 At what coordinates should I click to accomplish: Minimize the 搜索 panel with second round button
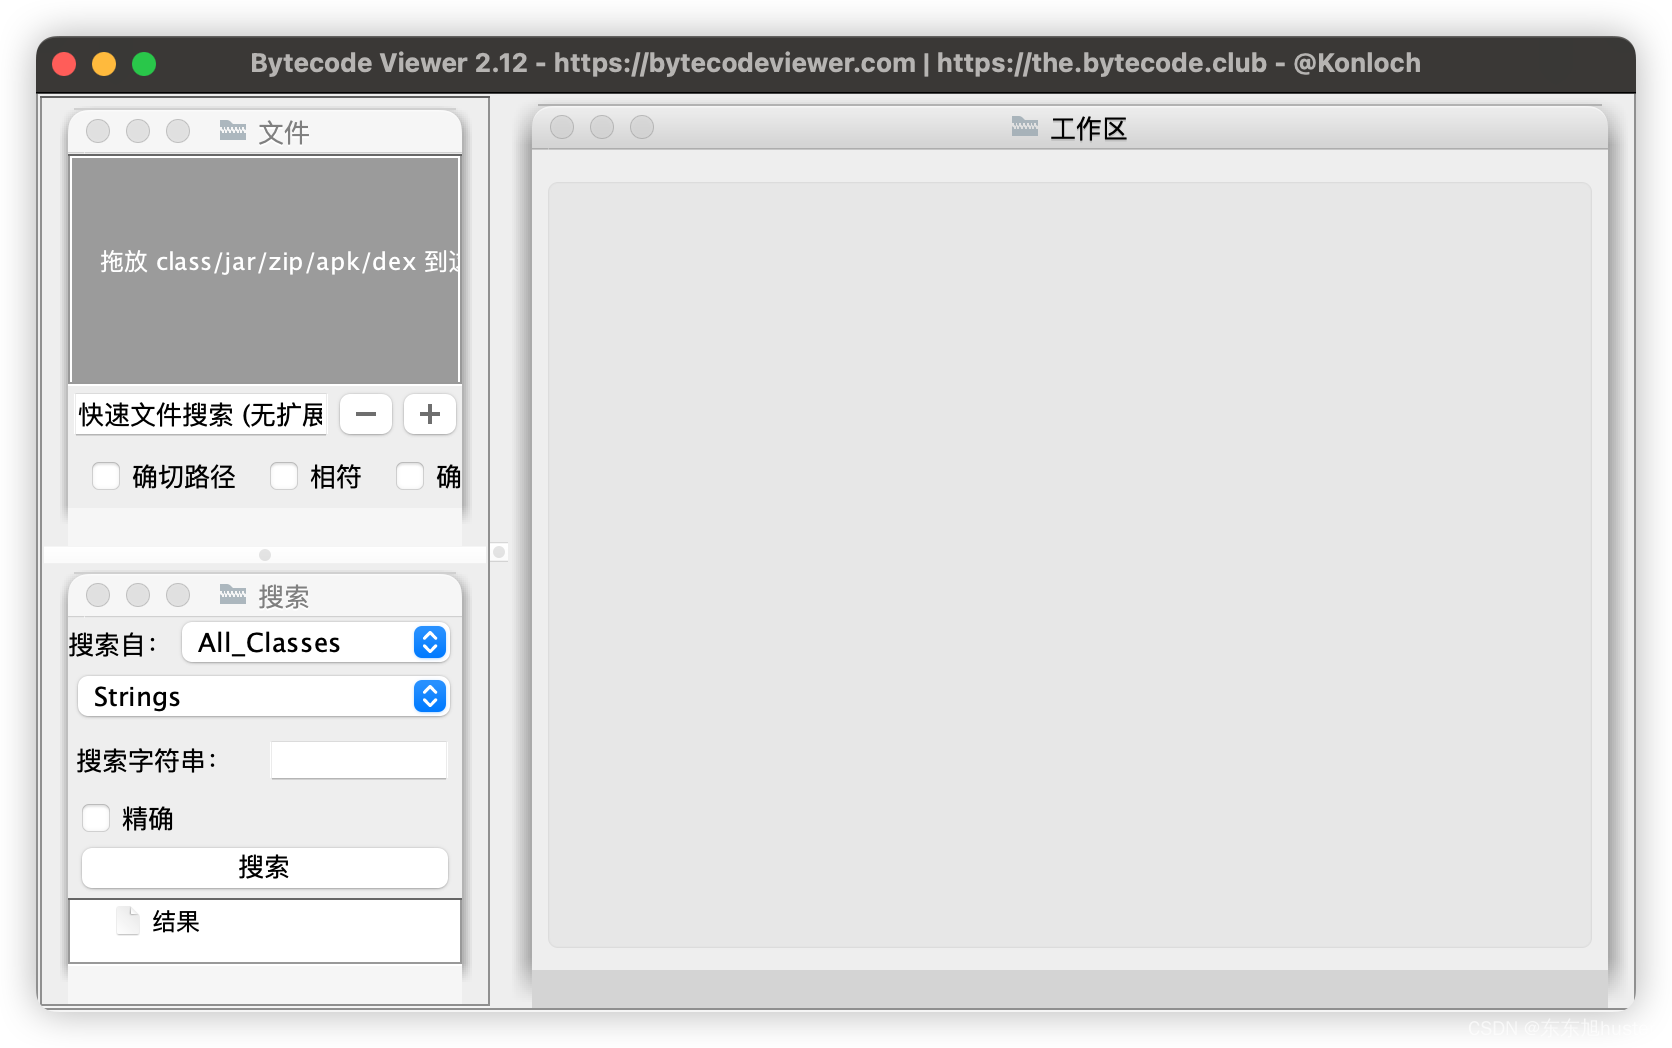tap(138, 595)
